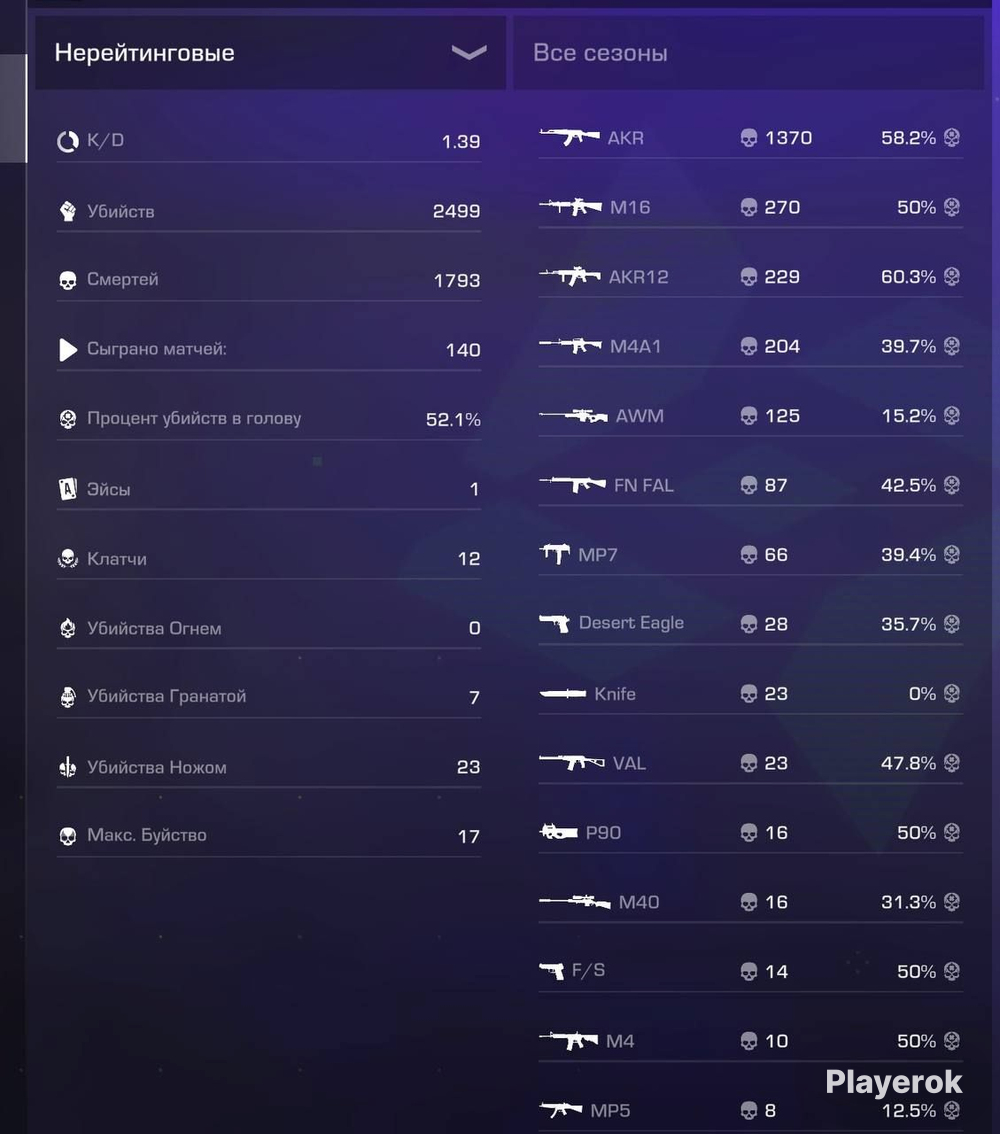The image size is (1000, 1134).
Task: Click the headshot icon next to 58.2%
Action: pos(952,137)
